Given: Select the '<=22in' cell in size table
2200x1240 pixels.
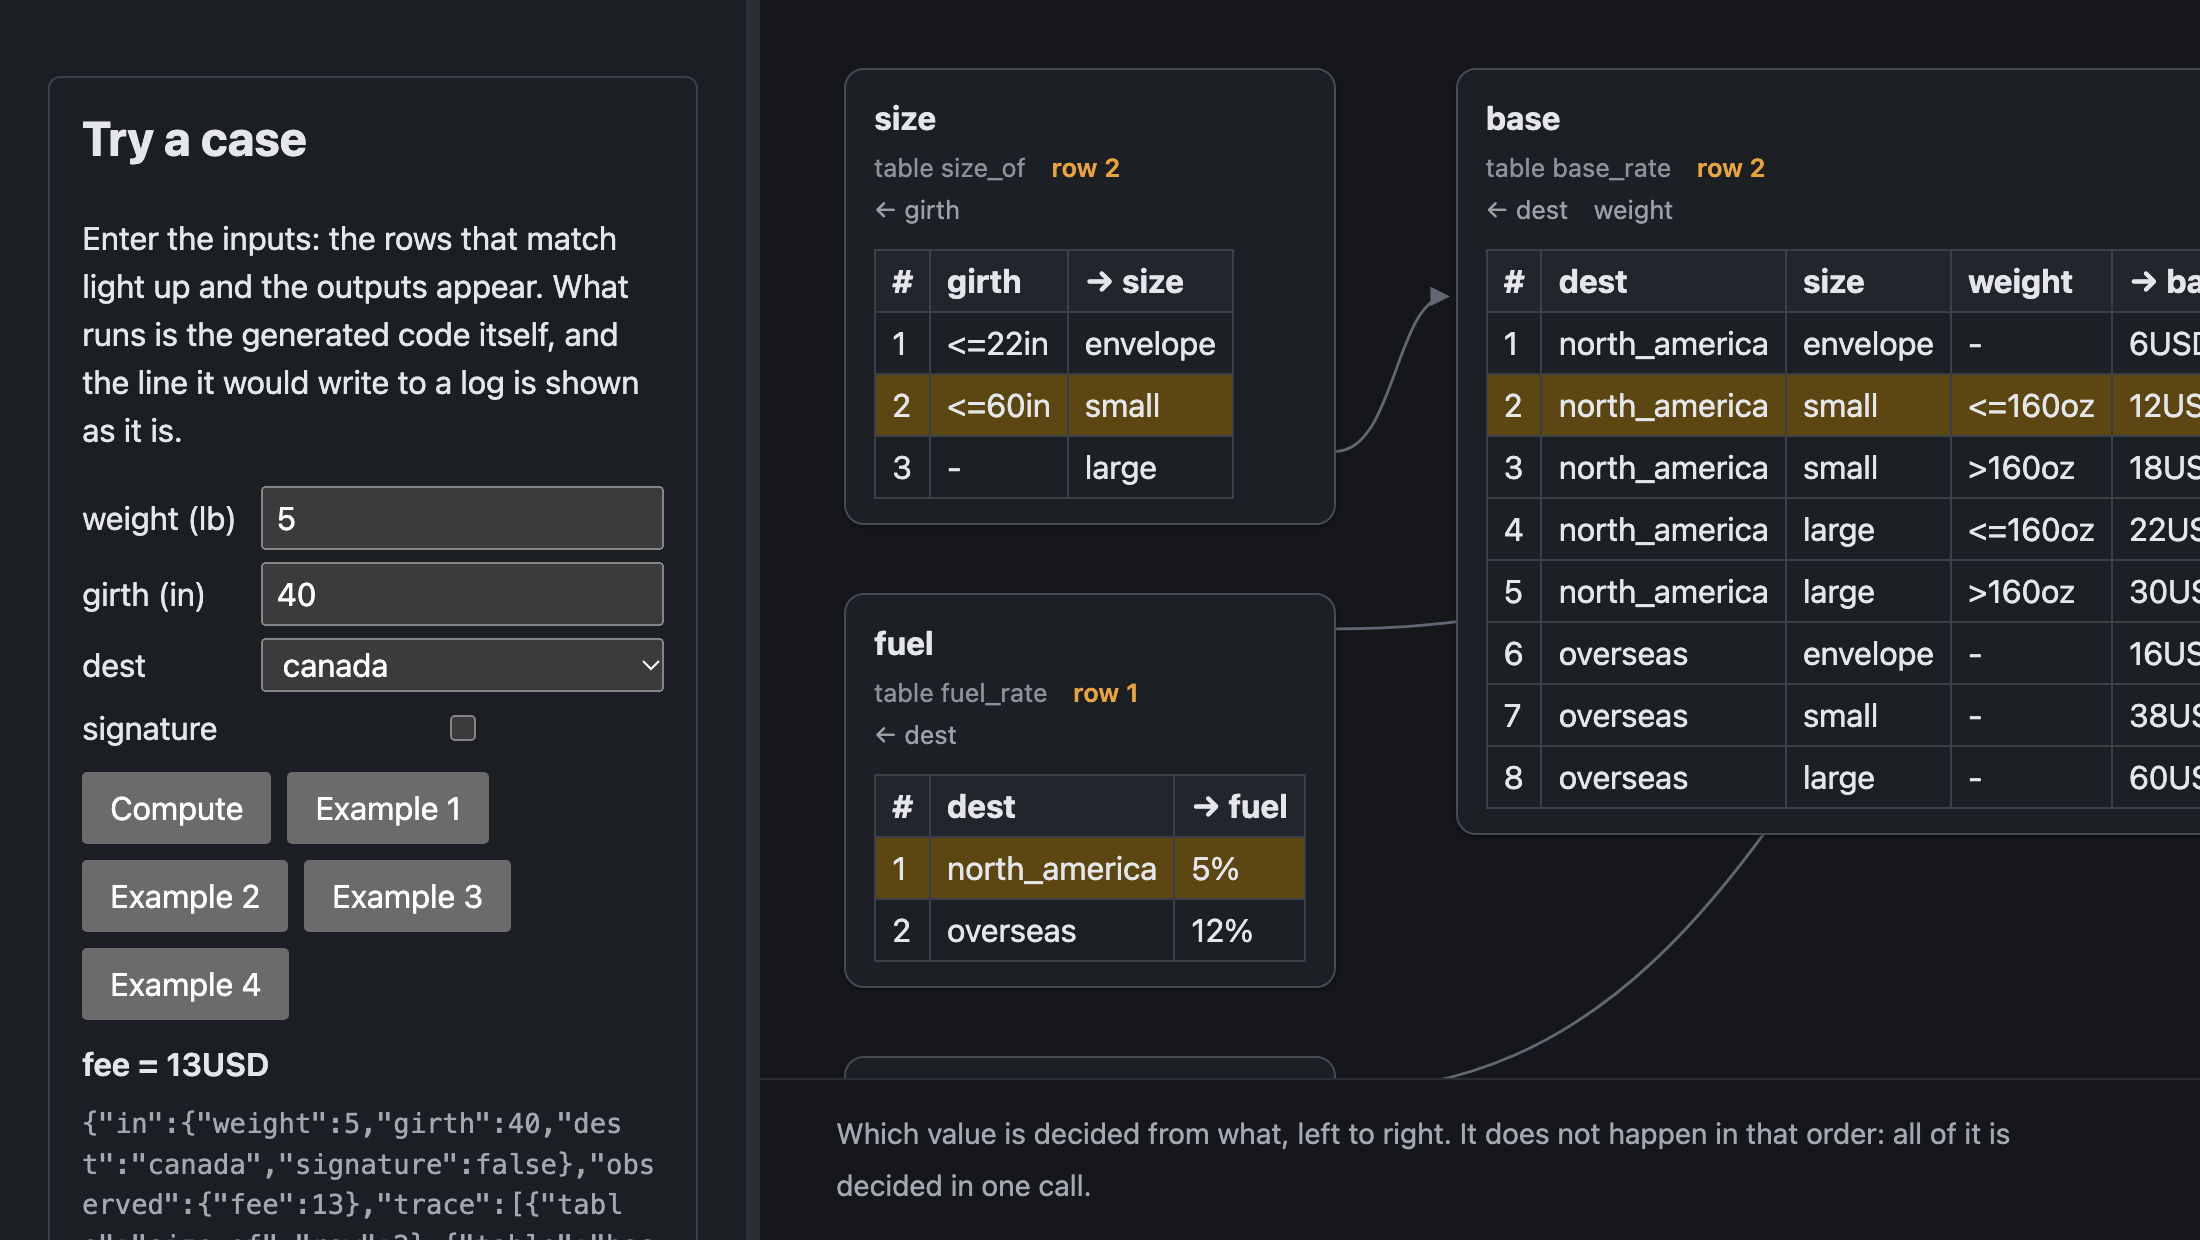Looking at the screenshot, I should pos(998,344).
